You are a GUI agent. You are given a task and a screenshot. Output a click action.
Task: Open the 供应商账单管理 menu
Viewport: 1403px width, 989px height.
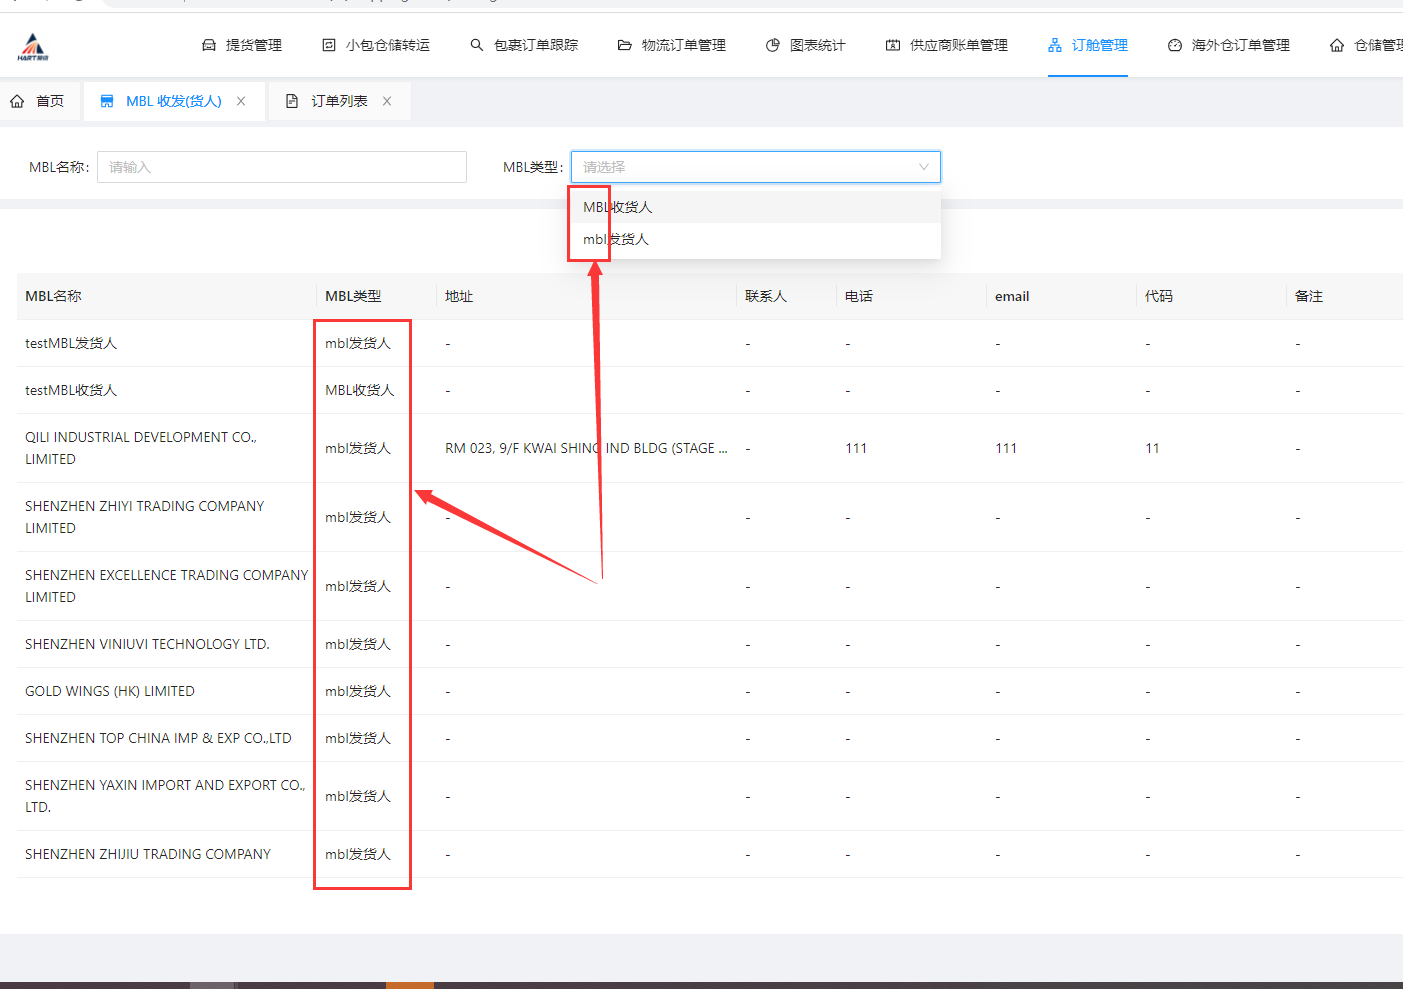click(x=947, y=45)
